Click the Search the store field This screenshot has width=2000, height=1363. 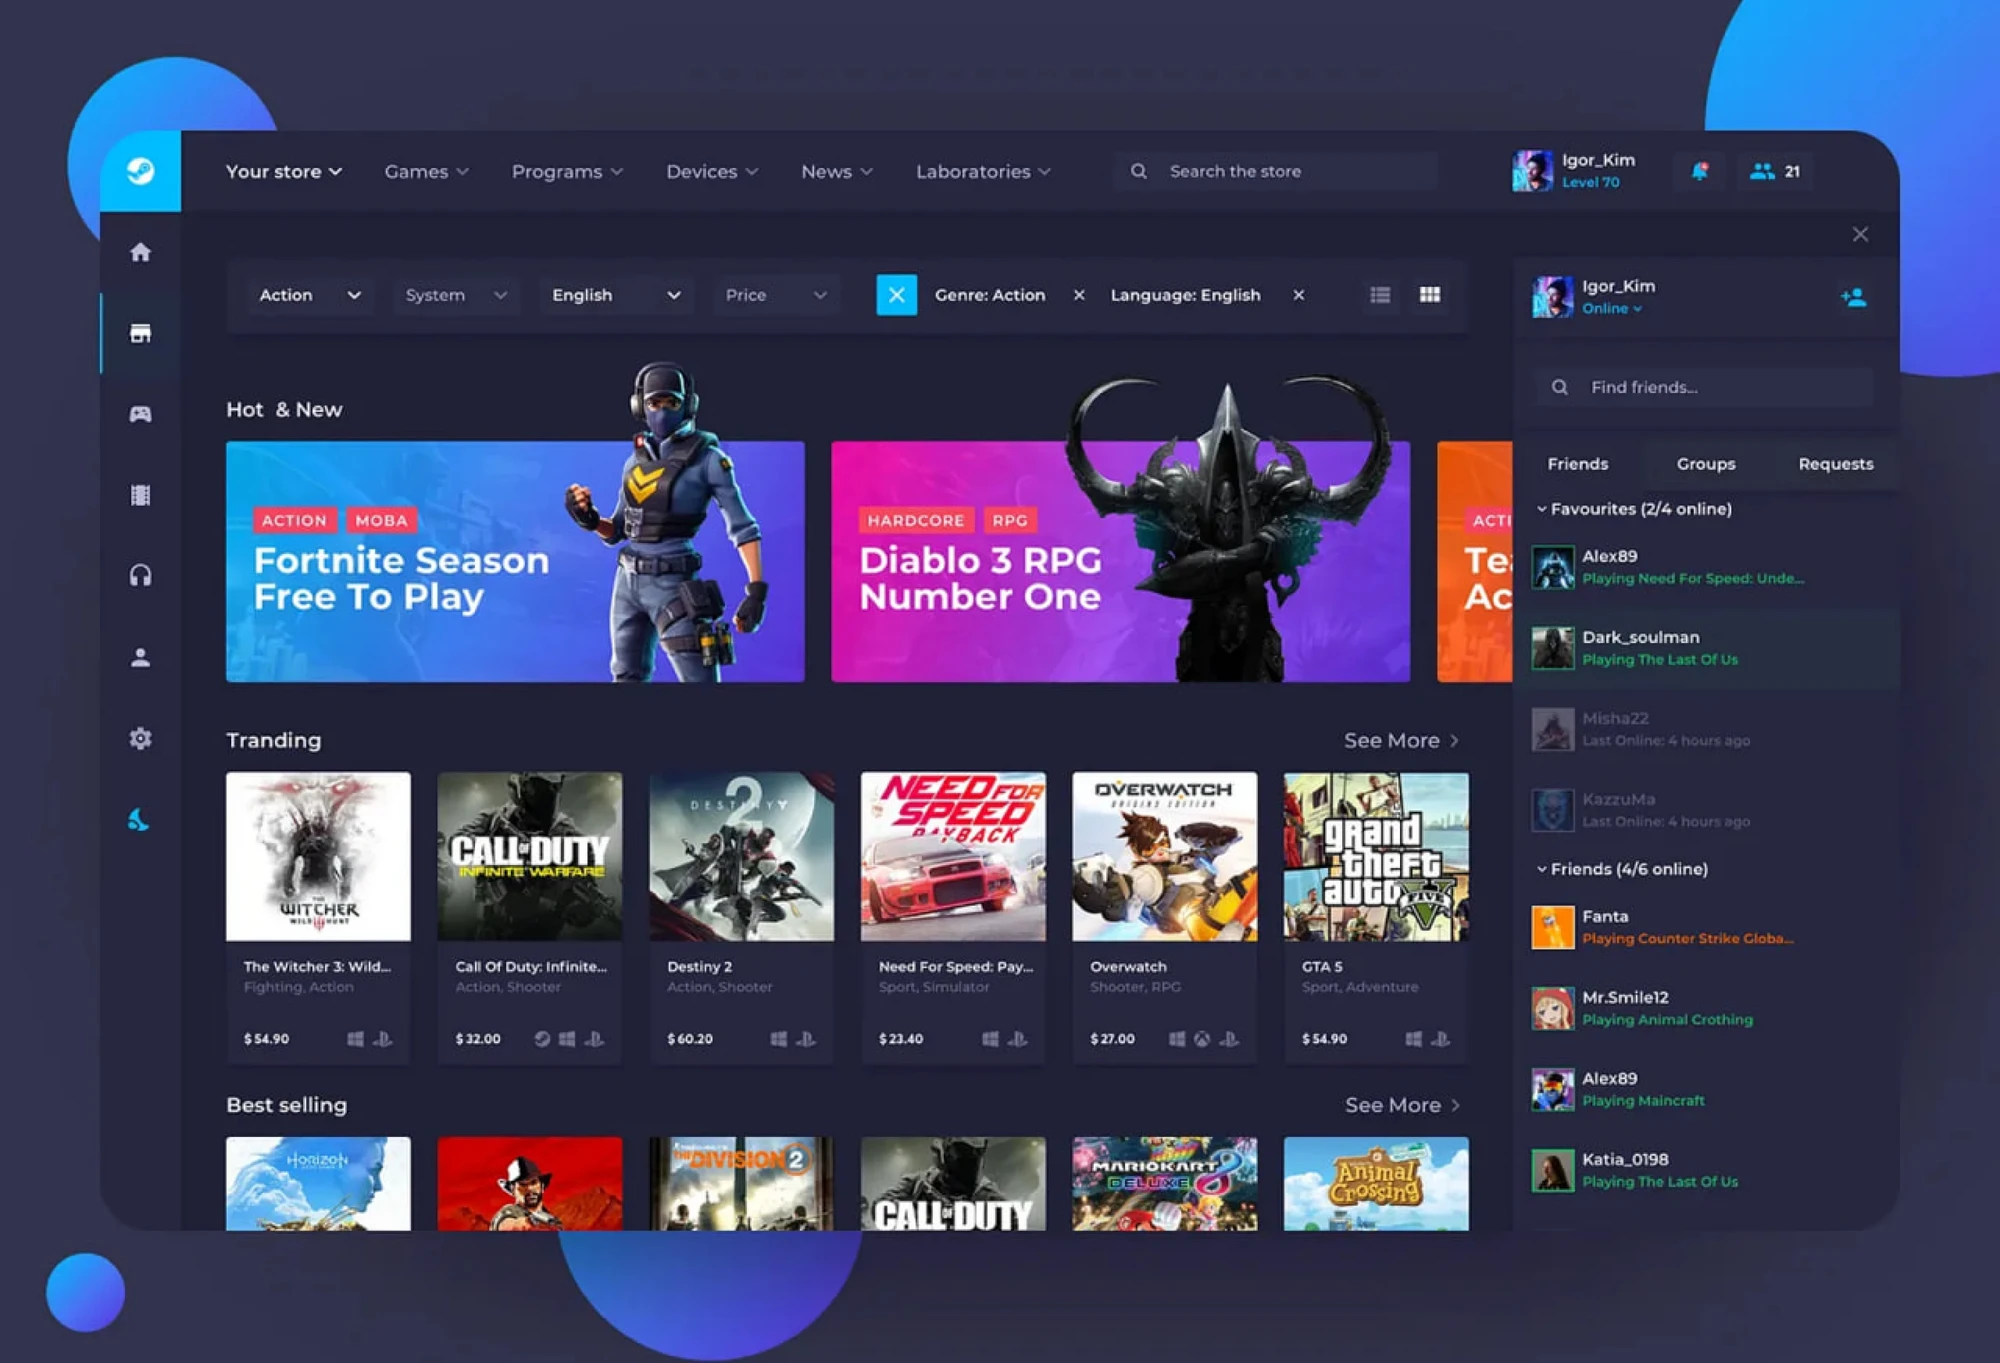click(1275, 171)
